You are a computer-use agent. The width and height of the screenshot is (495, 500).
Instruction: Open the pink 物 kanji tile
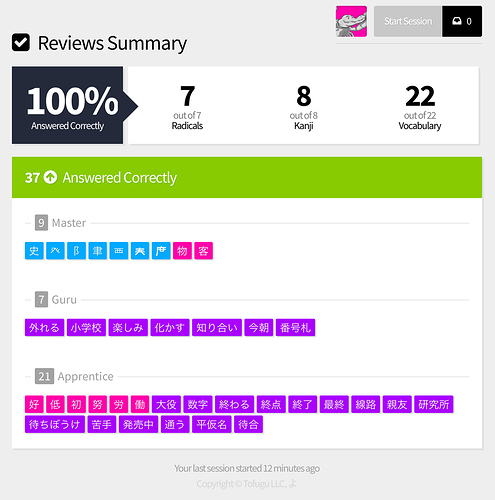tap(182, 251)
